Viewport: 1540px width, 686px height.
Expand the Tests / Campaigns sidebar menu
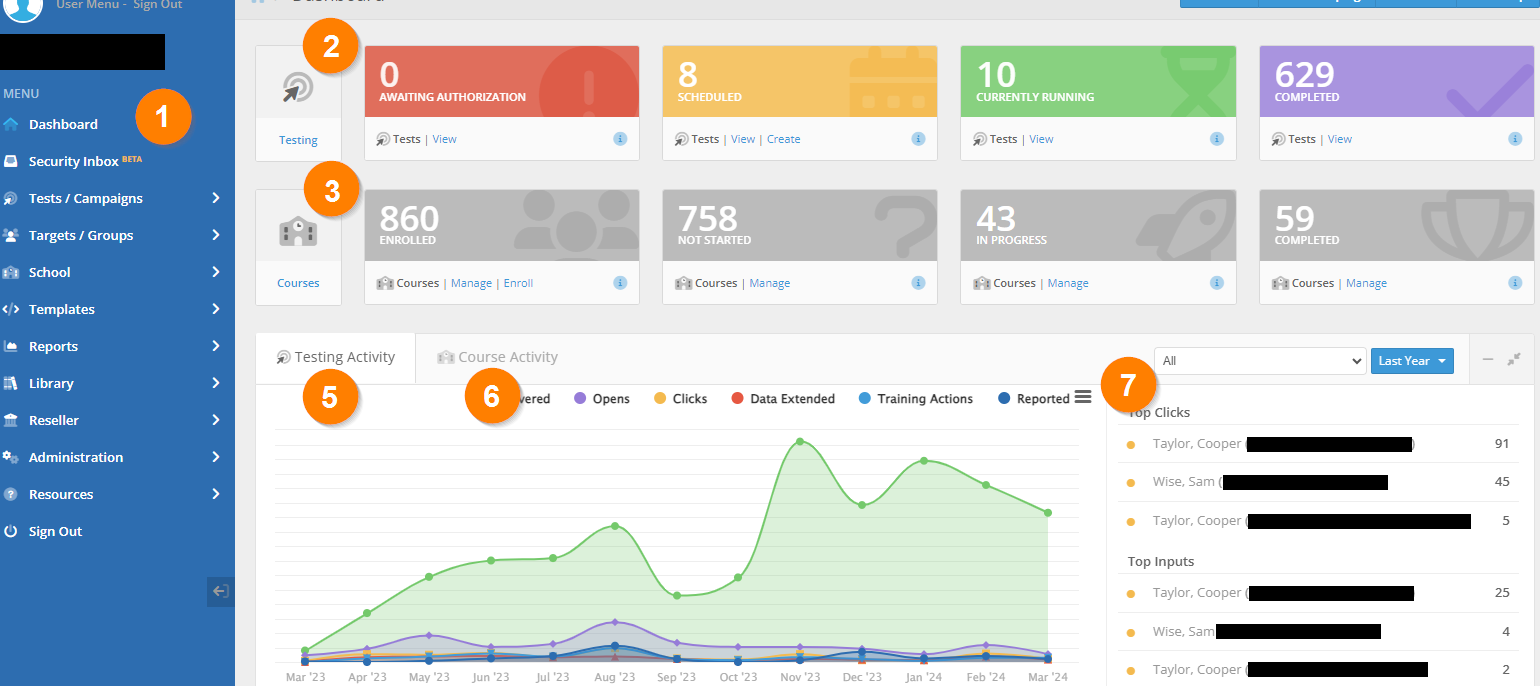click(x=112, y=198)
